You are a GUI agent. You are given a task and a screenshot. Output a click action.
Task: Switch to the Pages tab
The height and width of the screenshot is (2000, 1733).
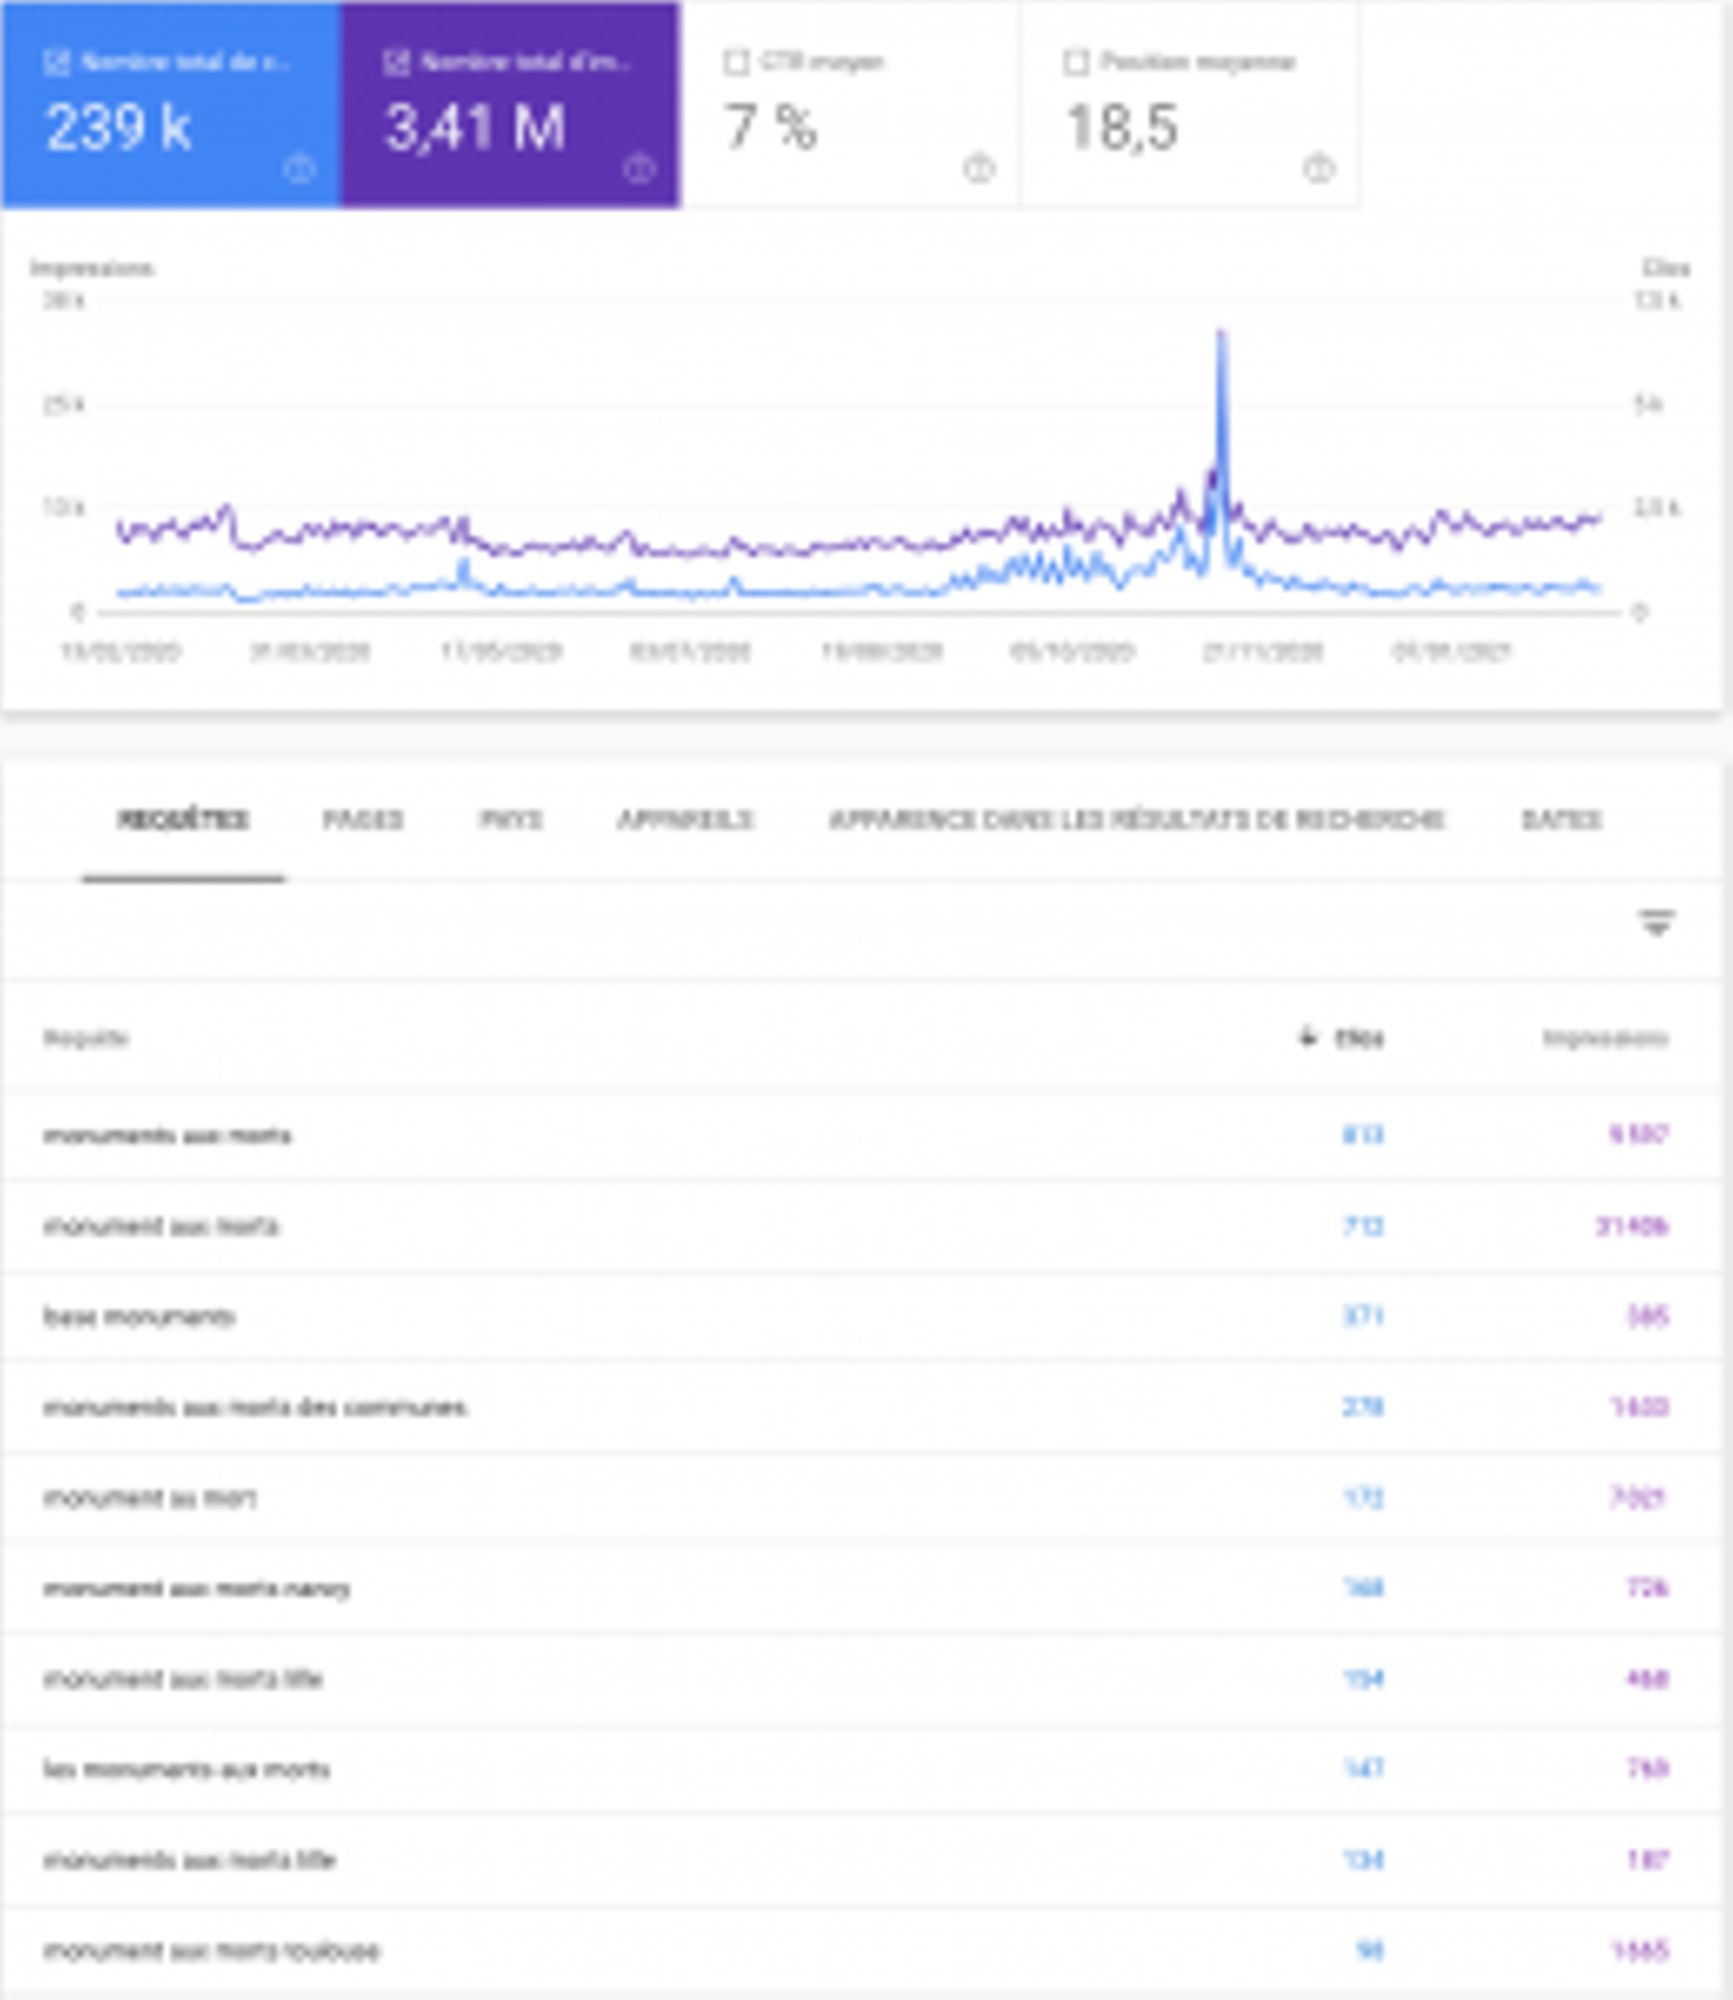[362, 820]
